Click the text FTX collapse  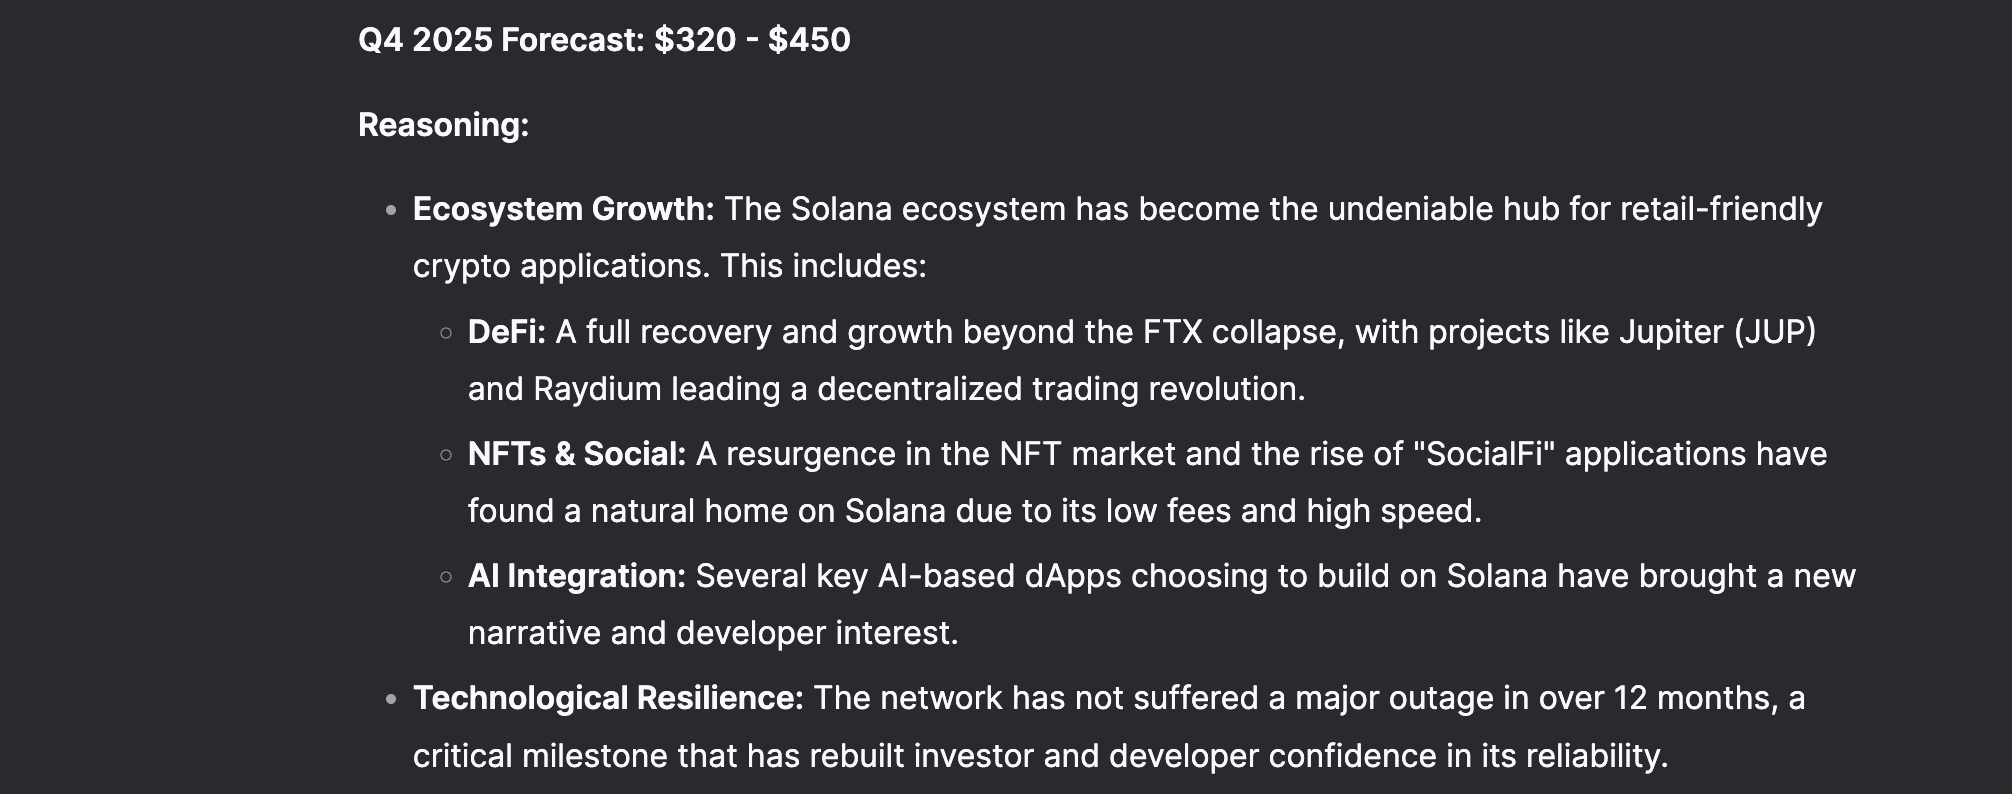tap(1240, 332)
